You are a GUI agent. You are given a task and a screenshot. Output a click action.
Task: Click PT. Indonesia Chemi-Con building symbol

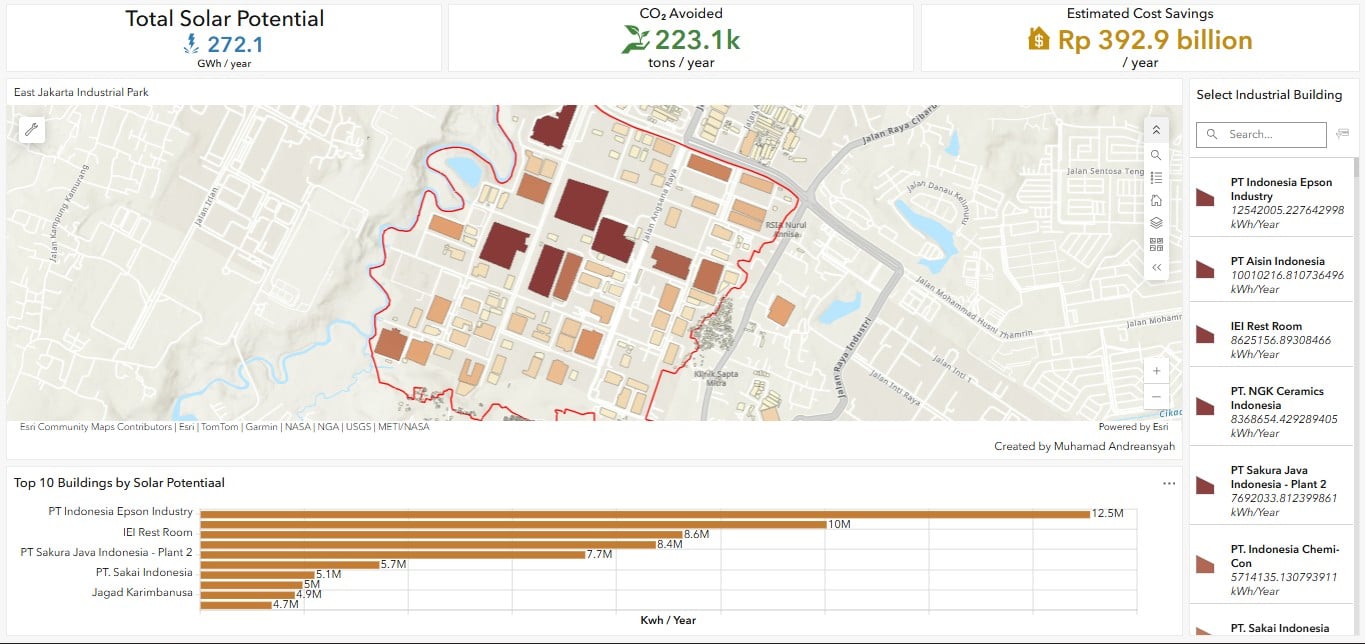(x=1205, y=564)
